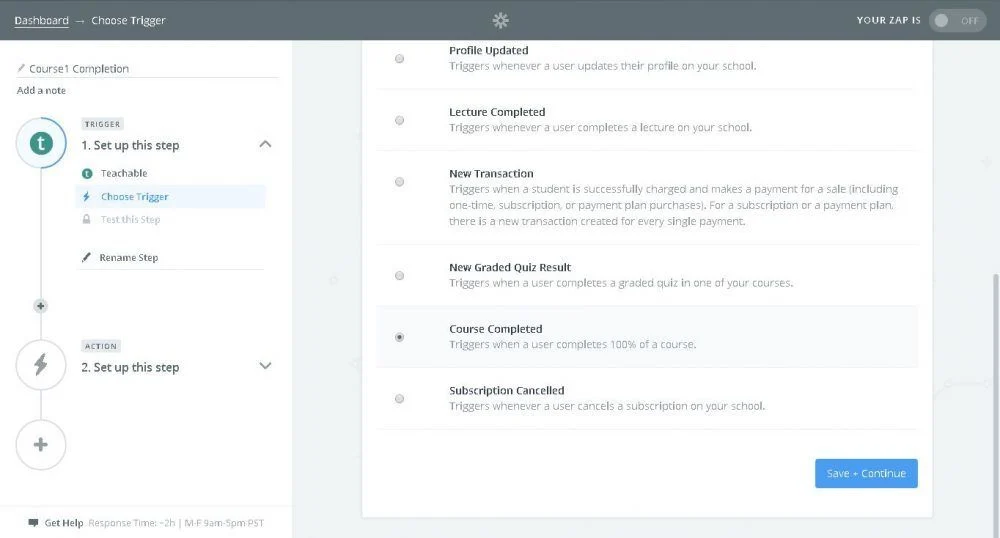Click the Zapier logo icon in header
The width and height of the screenshot is (1000, 538).
[501, 20]
